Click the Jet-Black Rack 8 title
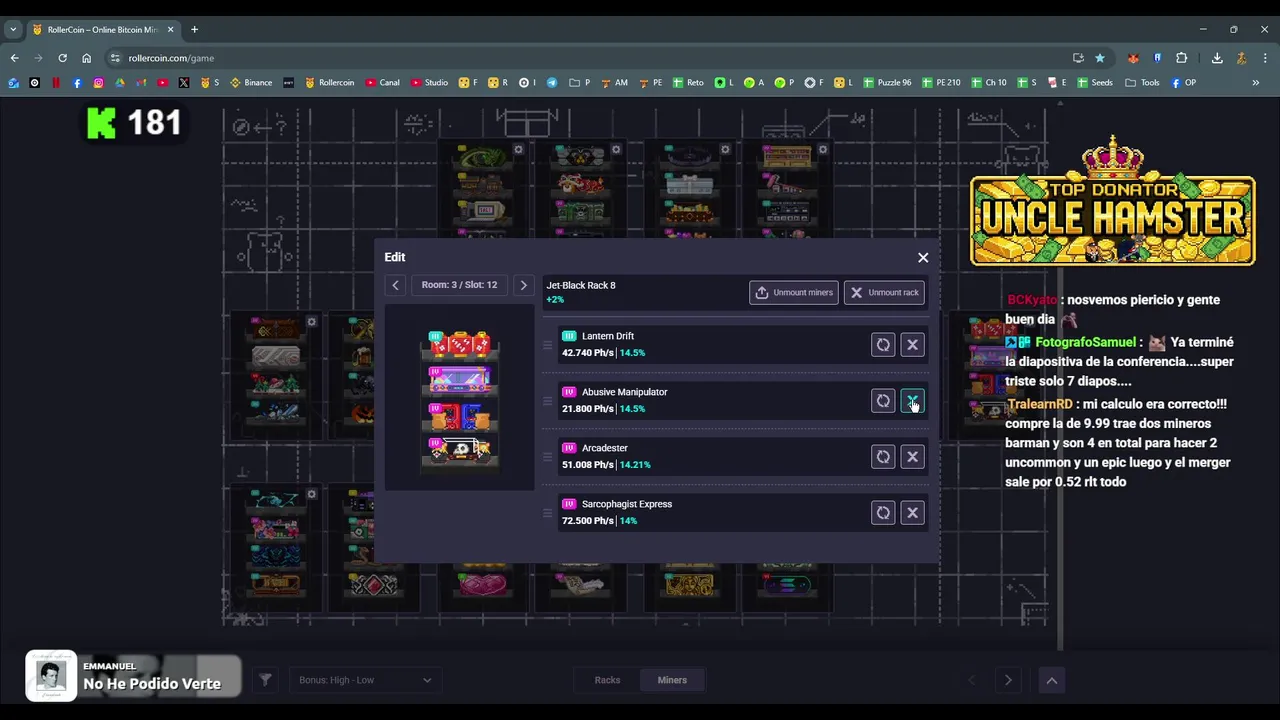 pyautogui.click(x=581, y=285)
